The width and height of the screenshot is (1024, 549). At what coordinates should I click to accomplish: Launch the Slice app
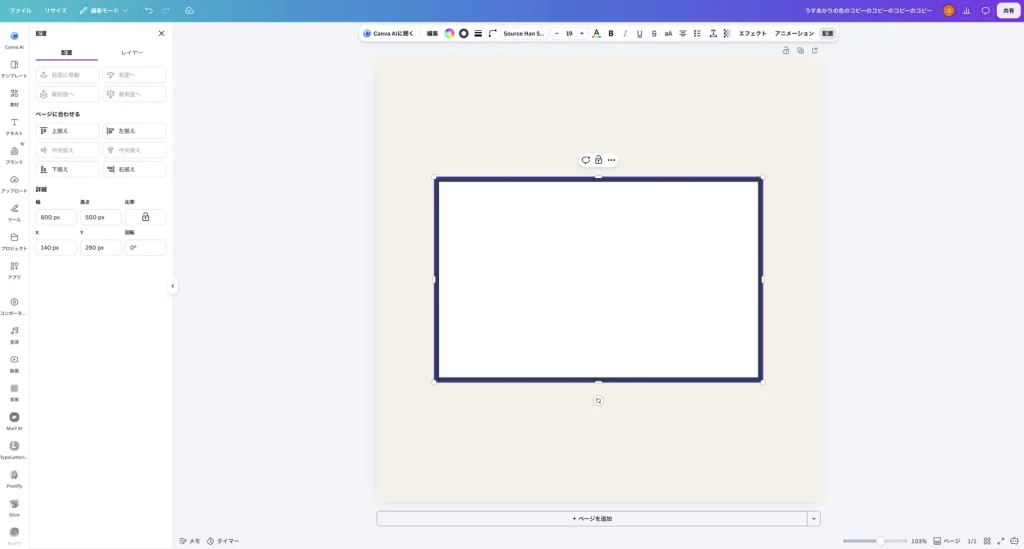point(14,507)
